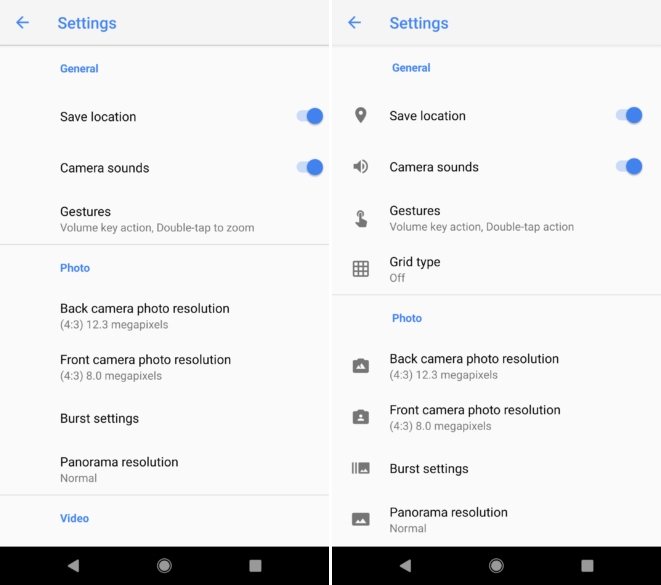Tap the location pin icon beside Save location
The width and height of the screenshot is (661, 585).
(x=361, y=116)
